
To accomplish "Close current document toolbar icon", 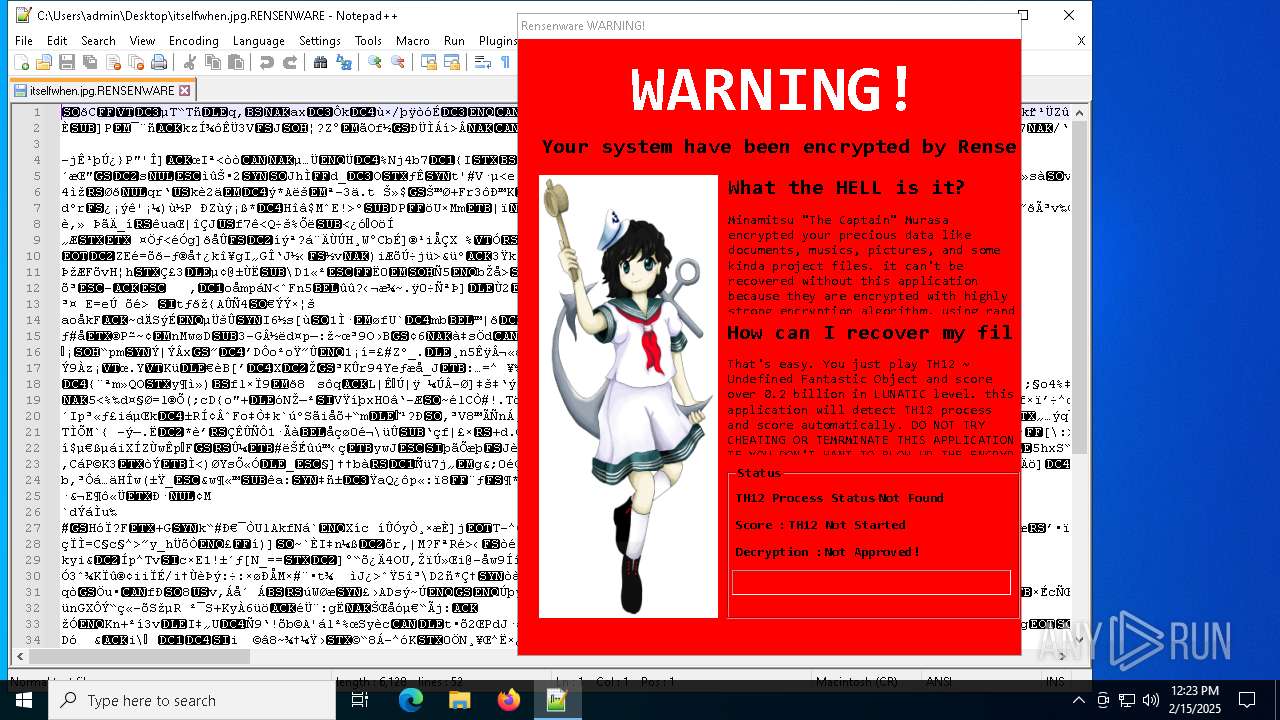I will pos(112,62).
